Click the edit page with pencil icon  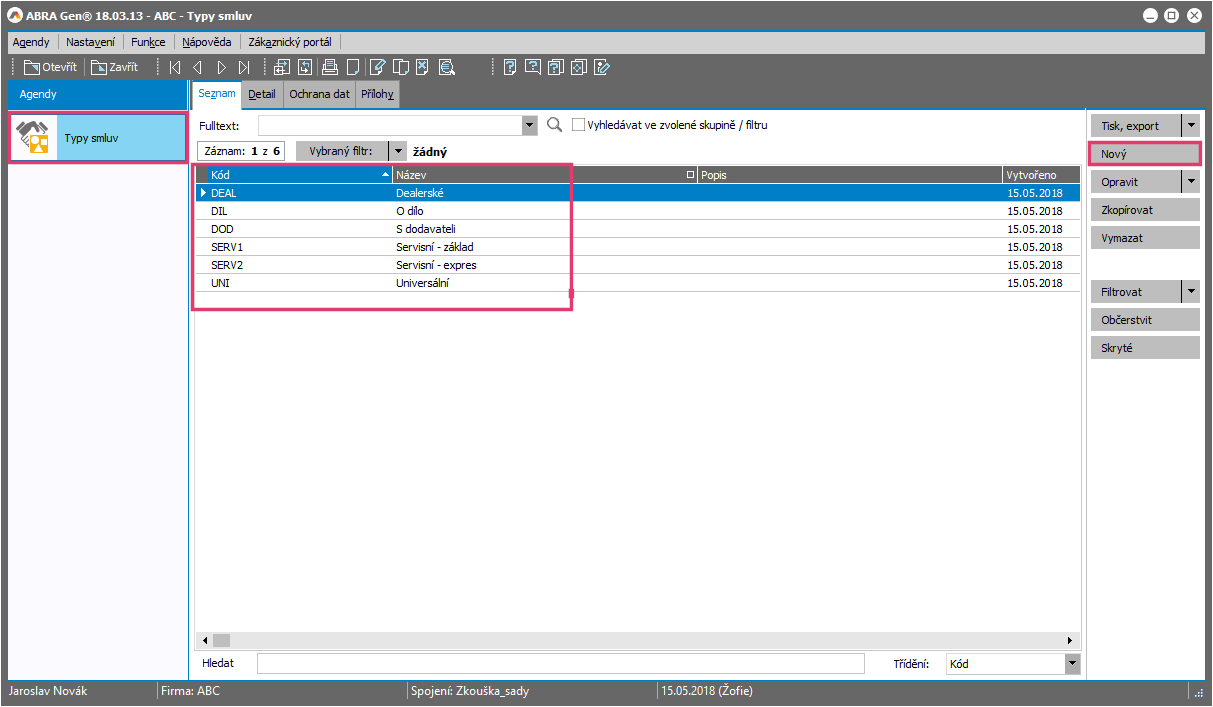(377, 68)
